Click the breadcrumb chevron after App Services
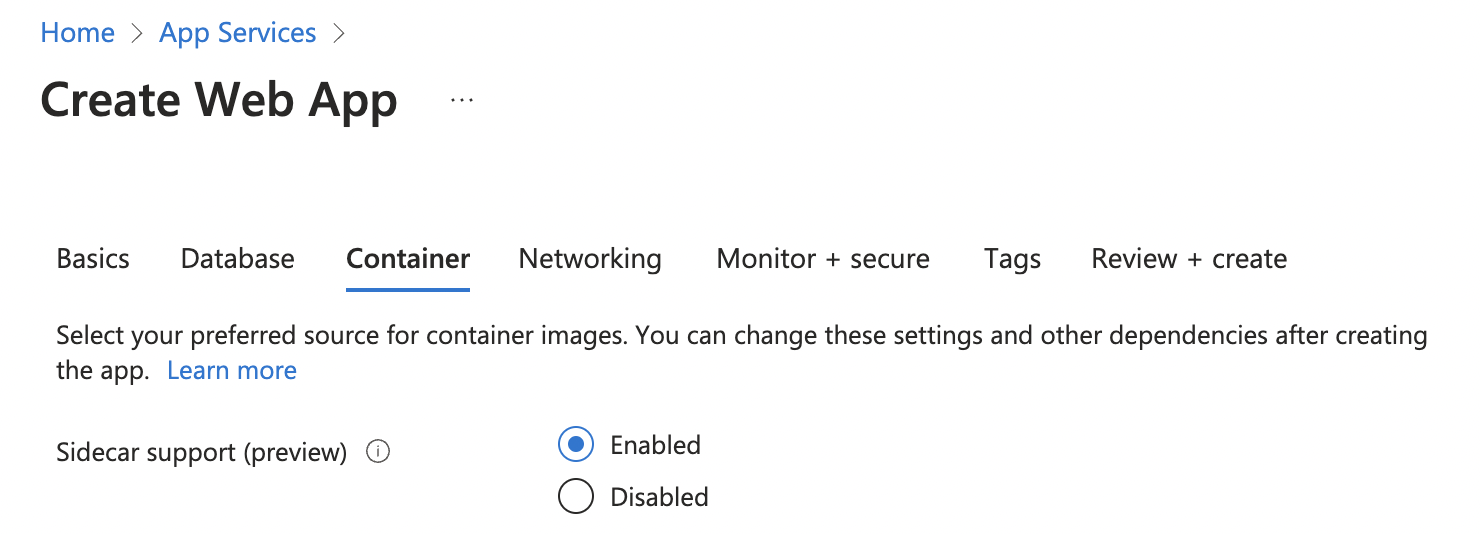The height and width of the screenshot is (534, 1480). coord(338,33)
